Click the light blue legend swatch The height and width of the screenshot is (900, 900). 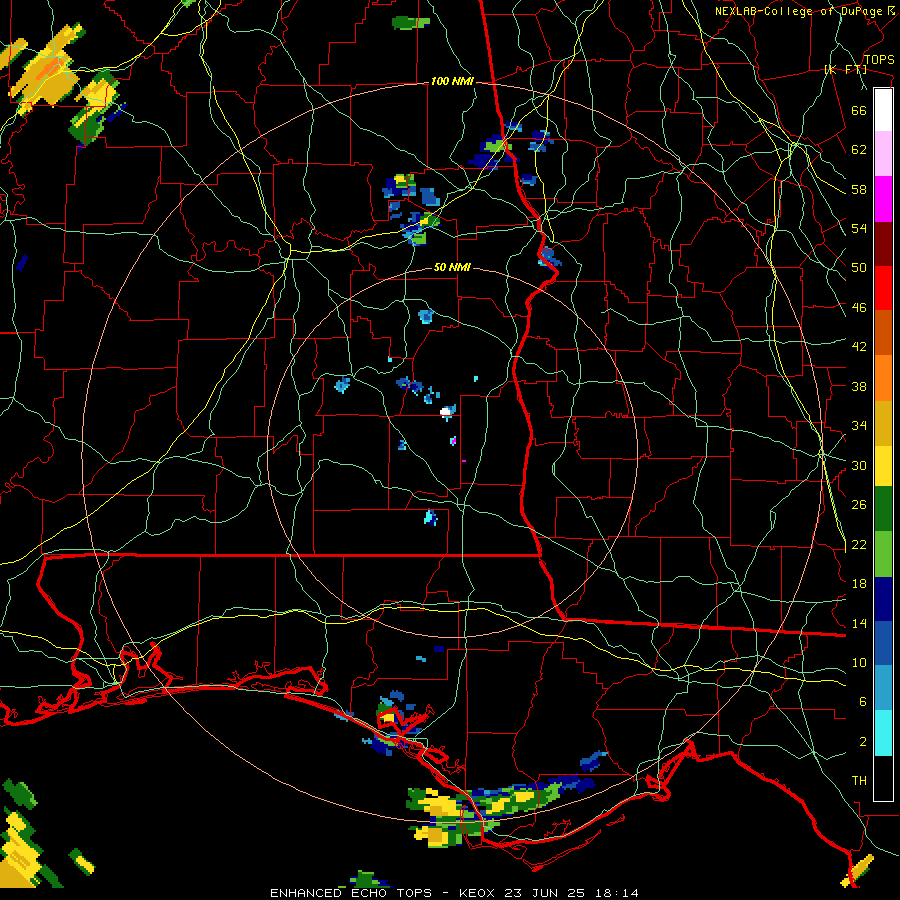(883, 688)
